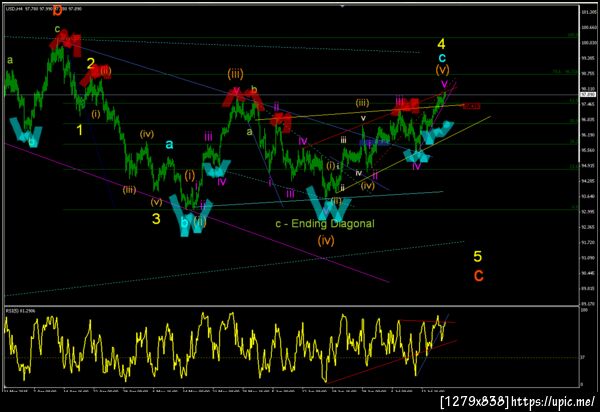Click the yellow wave label '2'
Viewport: 600px width, 412px height.
(90, 63)
